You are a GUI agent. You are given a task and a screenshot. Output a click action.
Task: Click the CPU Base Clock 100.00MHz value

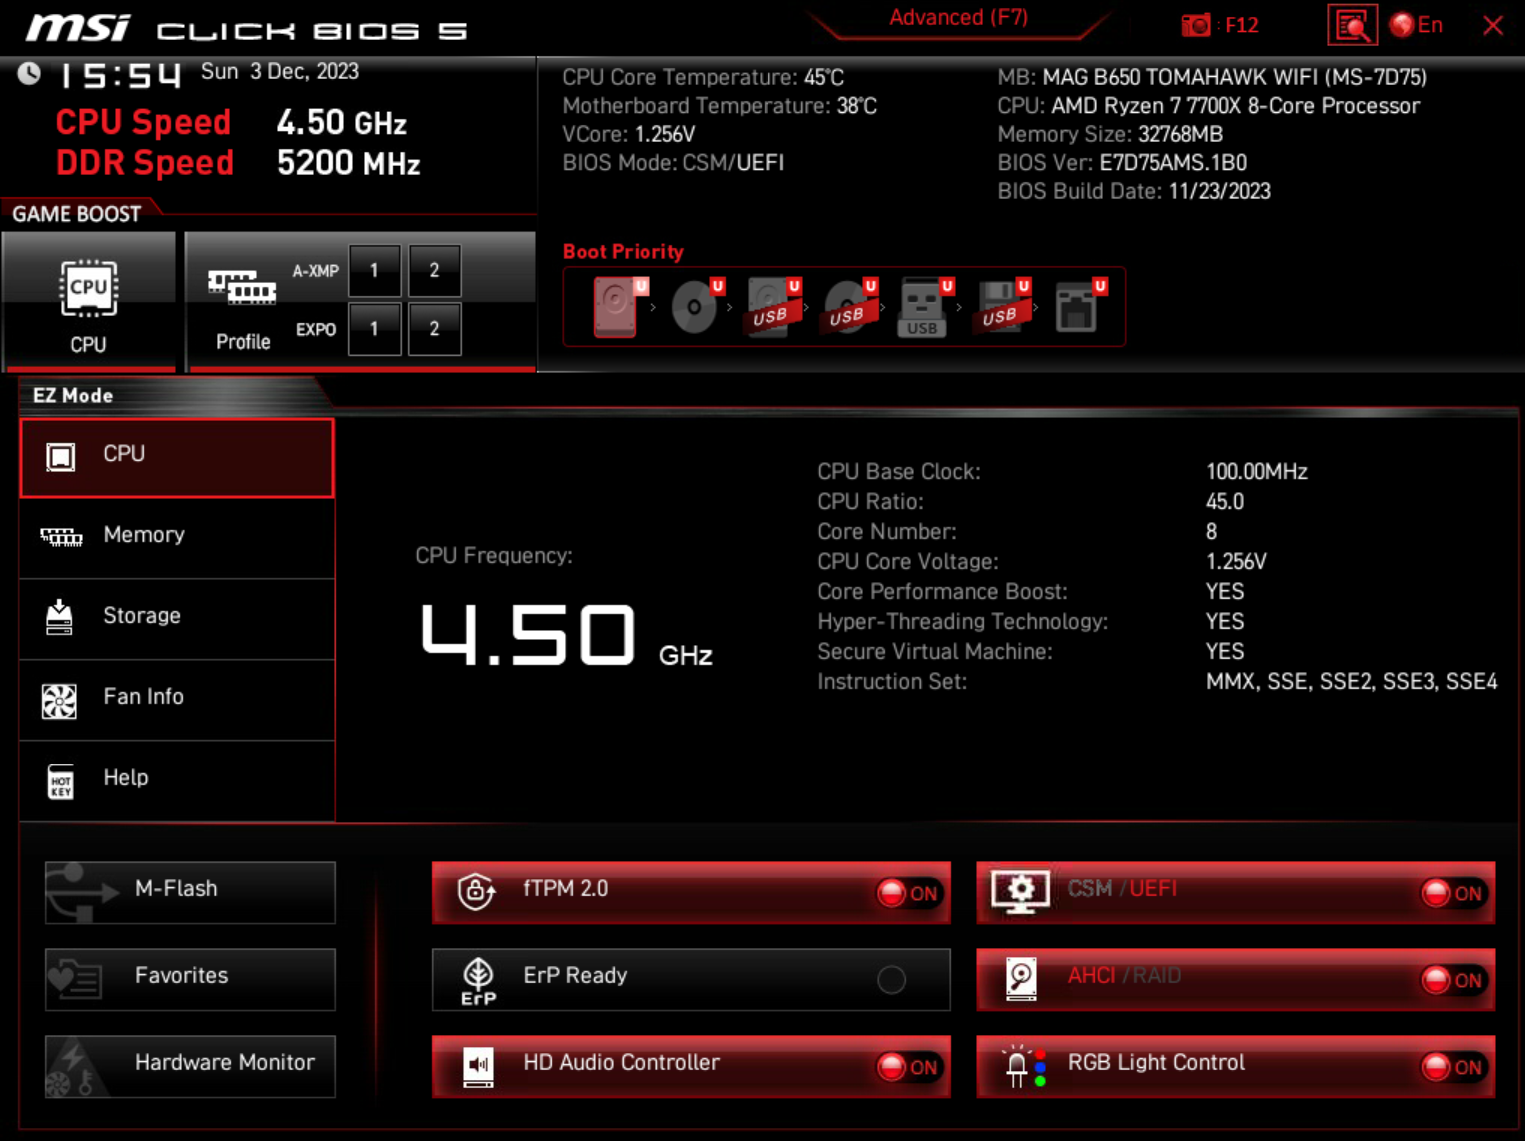click(1257, 471)
